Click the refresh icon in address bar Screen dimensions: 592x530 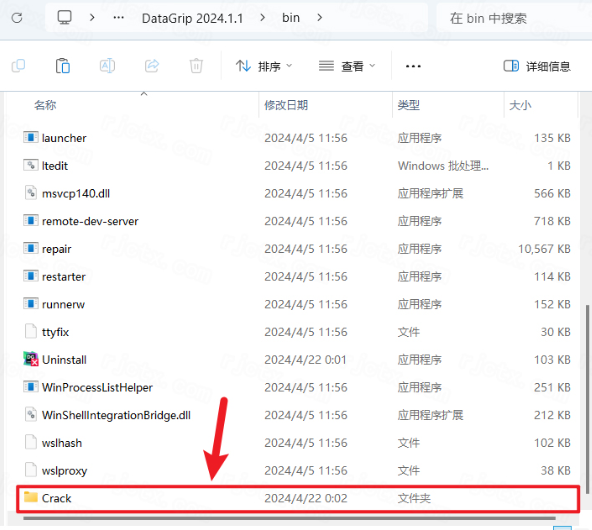pyautogui.click(x=17, y=18)
